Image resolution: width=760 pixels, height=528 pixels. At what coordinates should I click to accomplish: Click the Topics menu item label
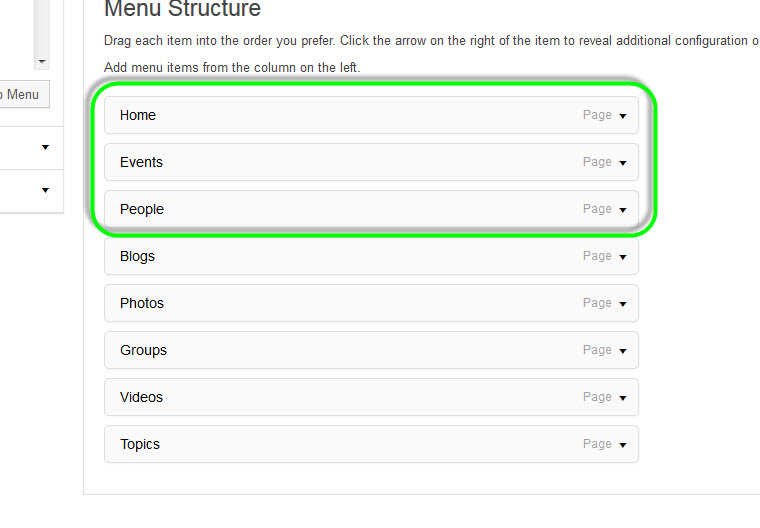[140, 444]
